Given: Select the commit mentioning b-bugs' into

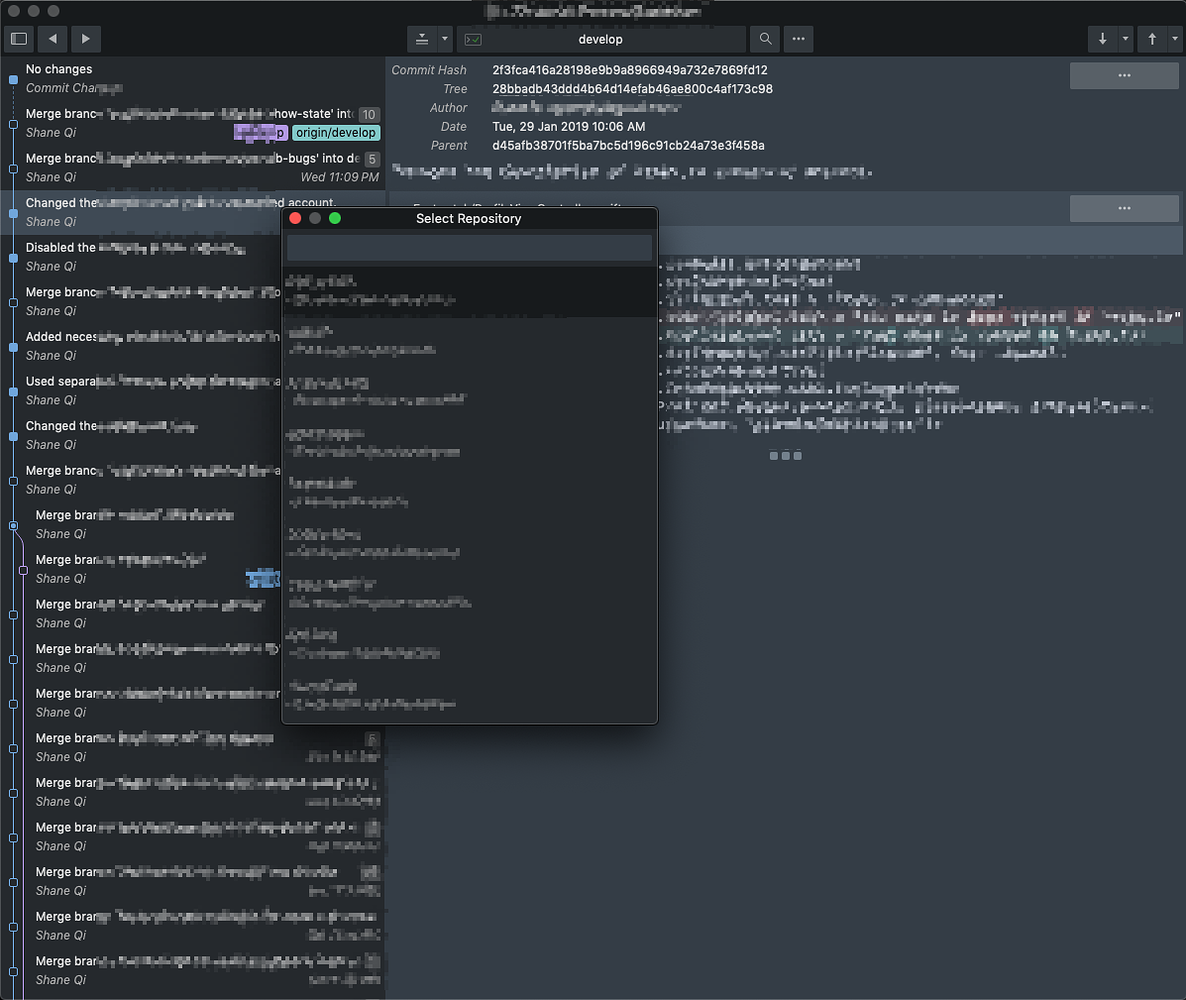Looking at the screenshot, I should [193, 168].
